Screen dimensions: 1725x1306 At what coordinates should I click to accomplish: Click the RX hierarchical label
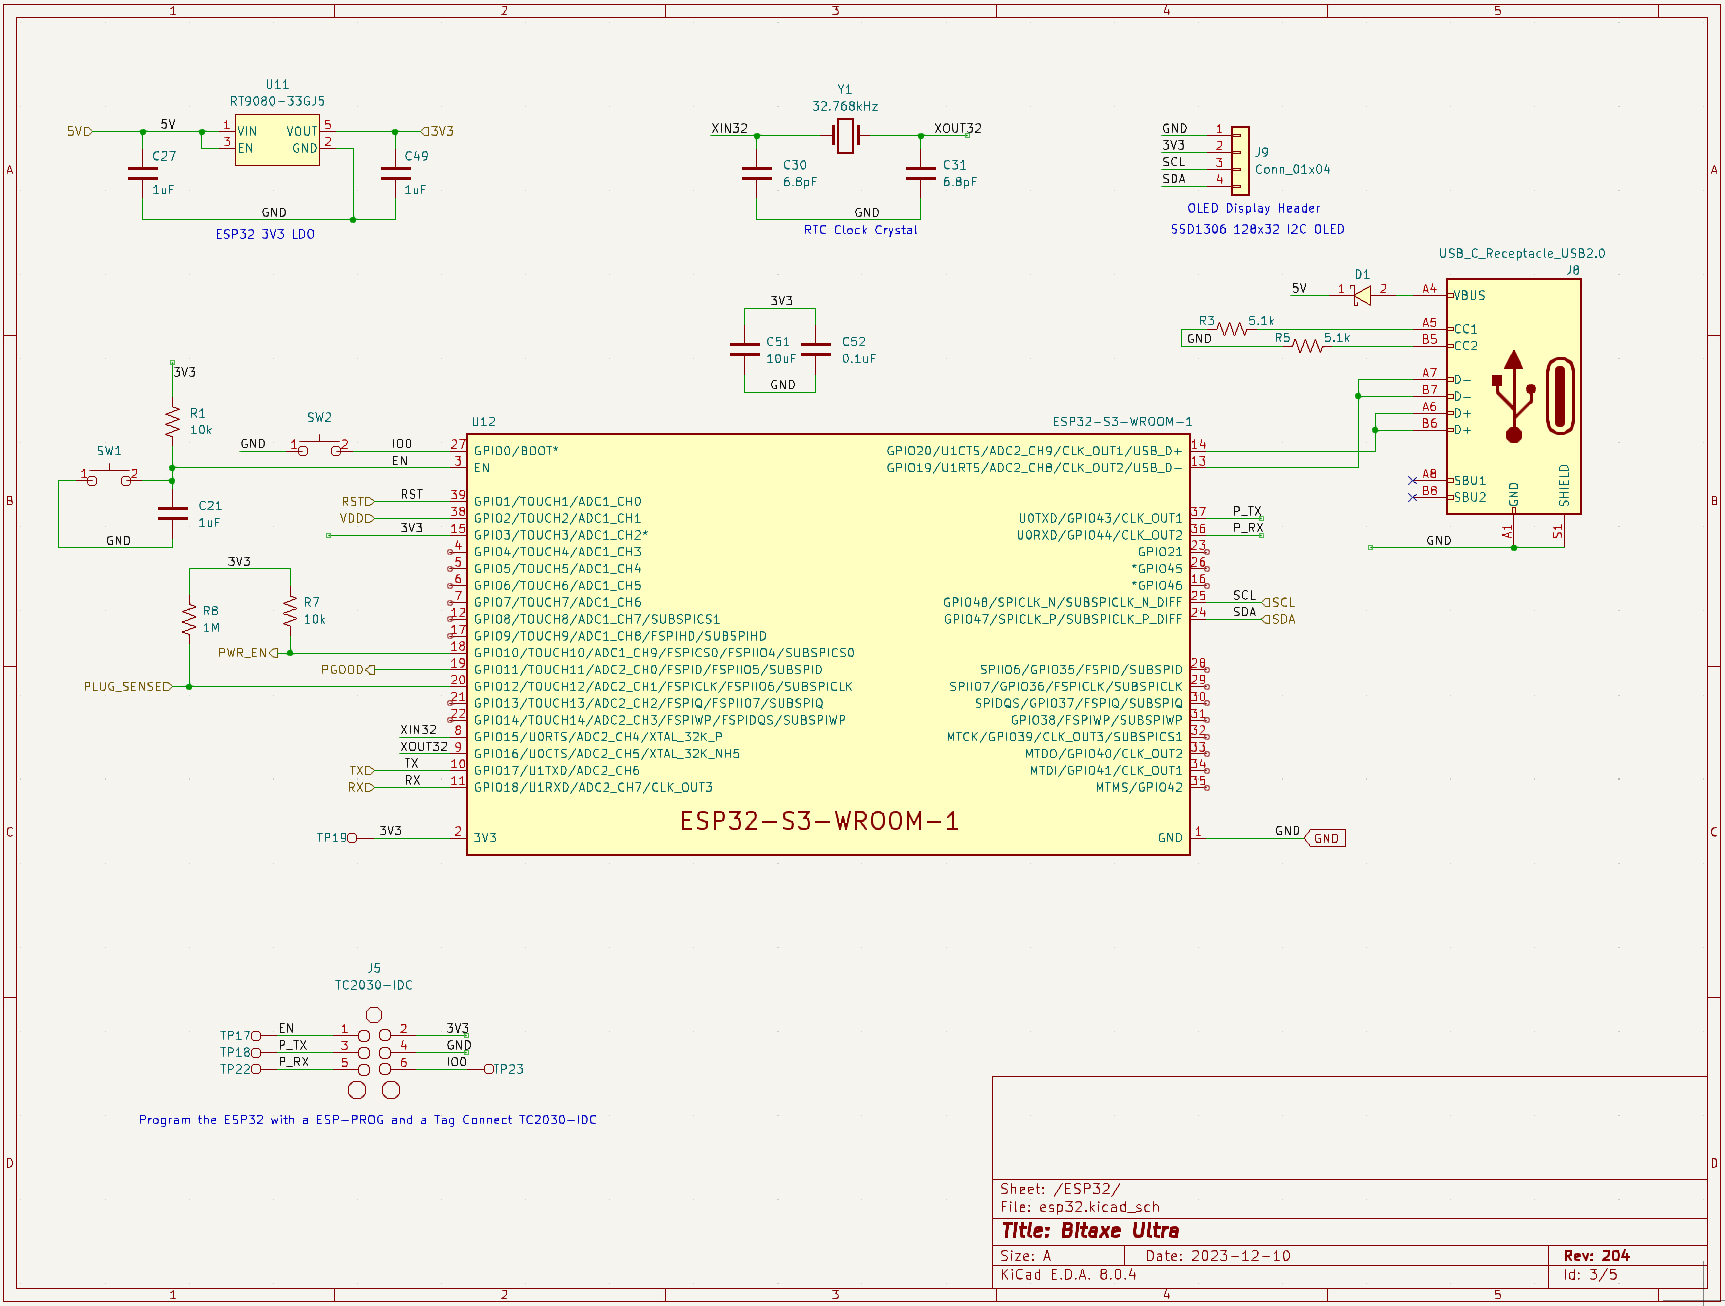click(x=361, y=787)
